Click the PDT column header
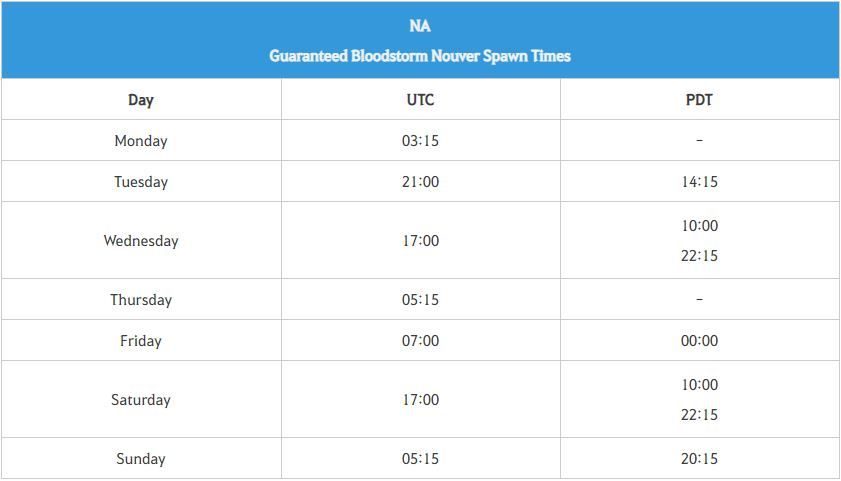This screenshot has width=841, height=481. (699, 100)
